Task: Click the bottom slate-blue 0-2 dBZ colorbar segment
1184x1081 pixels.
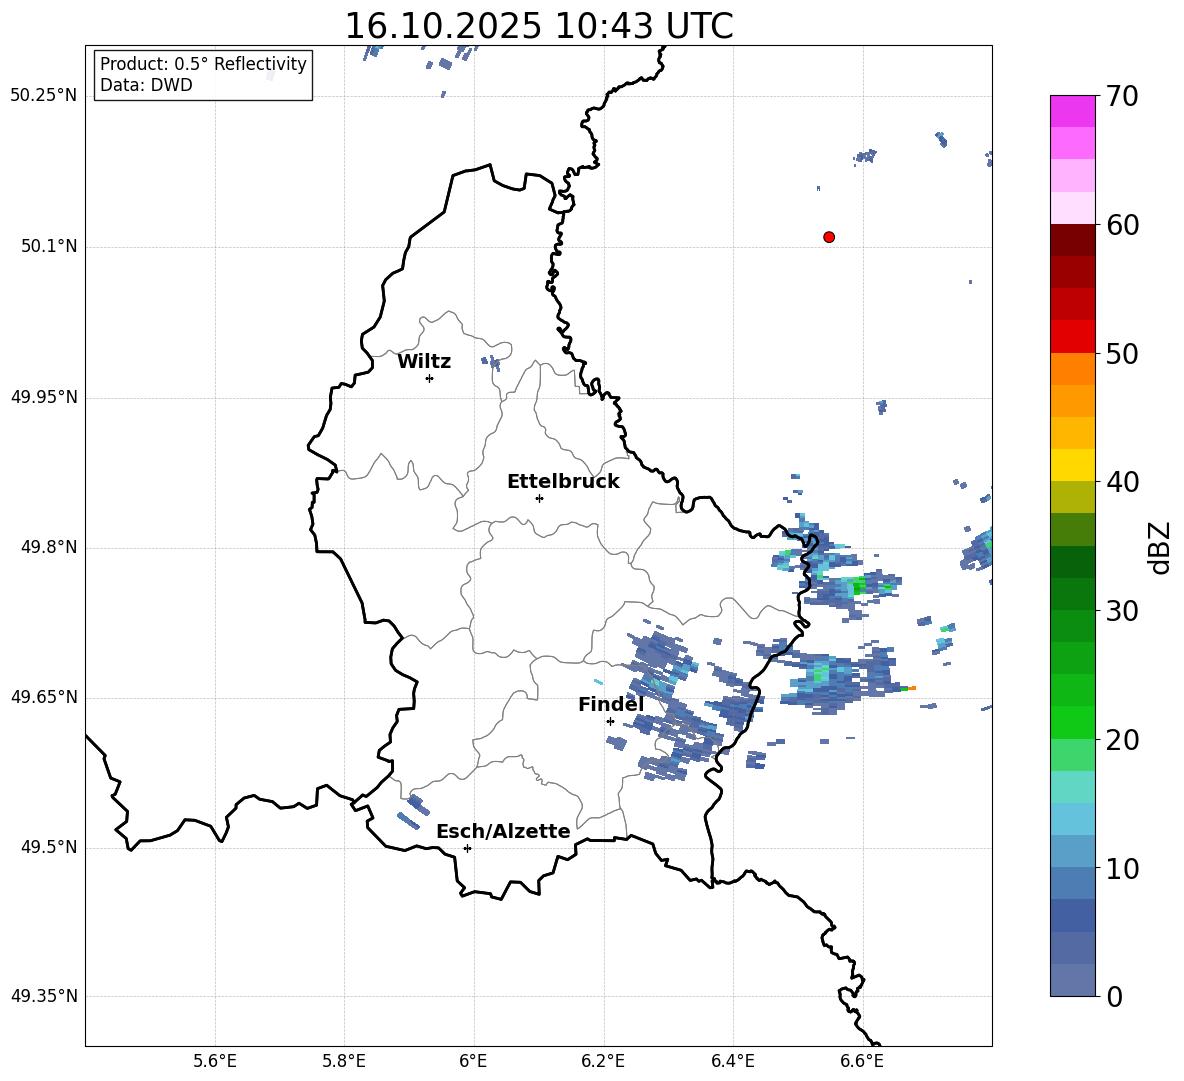Action: point(1072,980)
